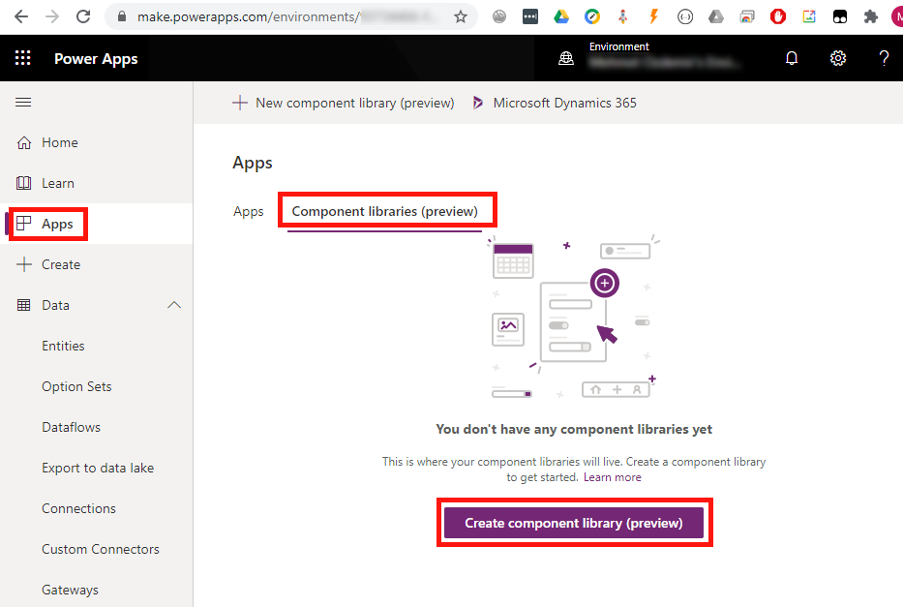Open Chrome extensions puzzle icon

(x=871, y=17)
